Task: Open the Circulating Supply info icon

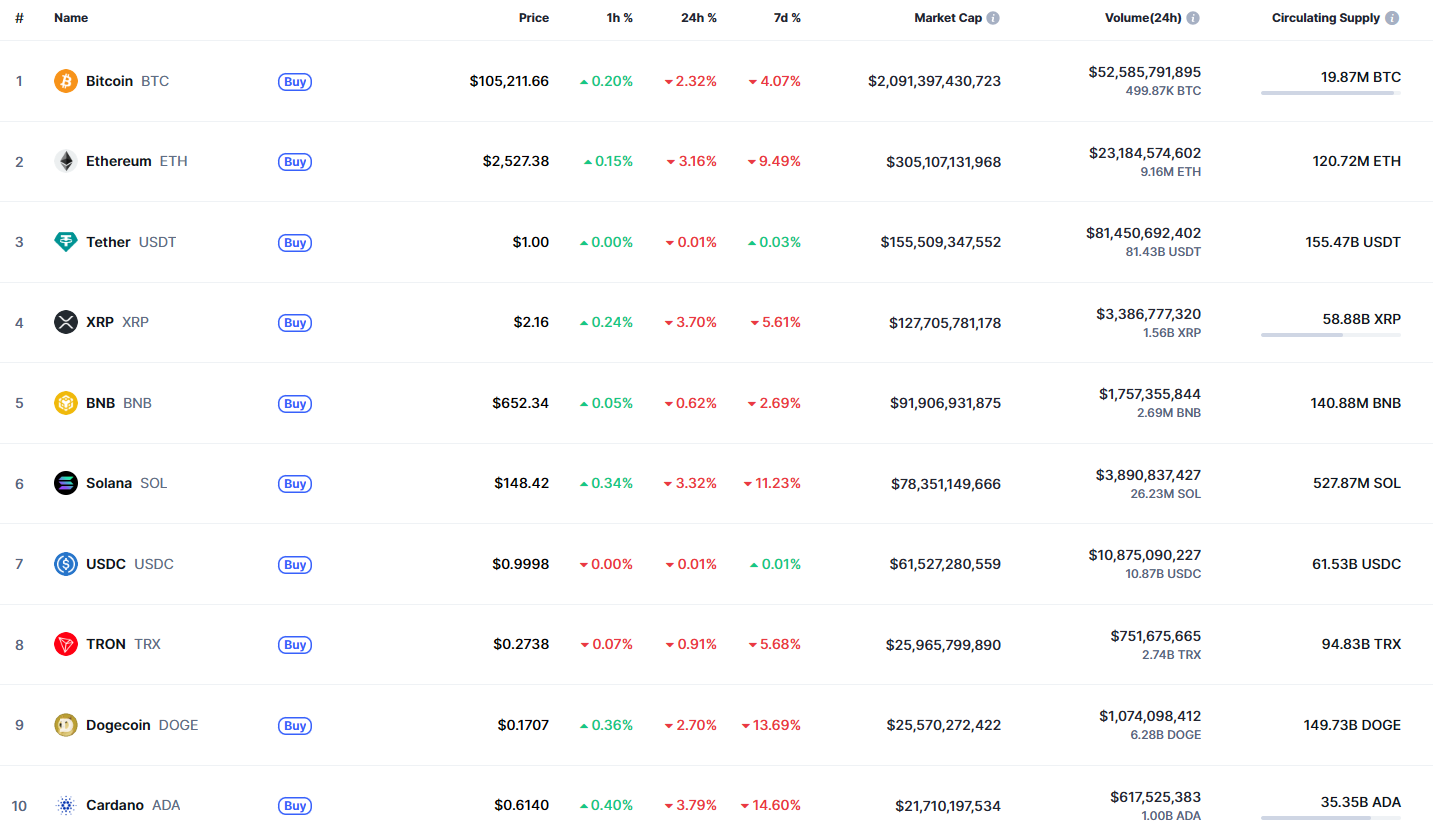Action: [x=1392, y=18]
